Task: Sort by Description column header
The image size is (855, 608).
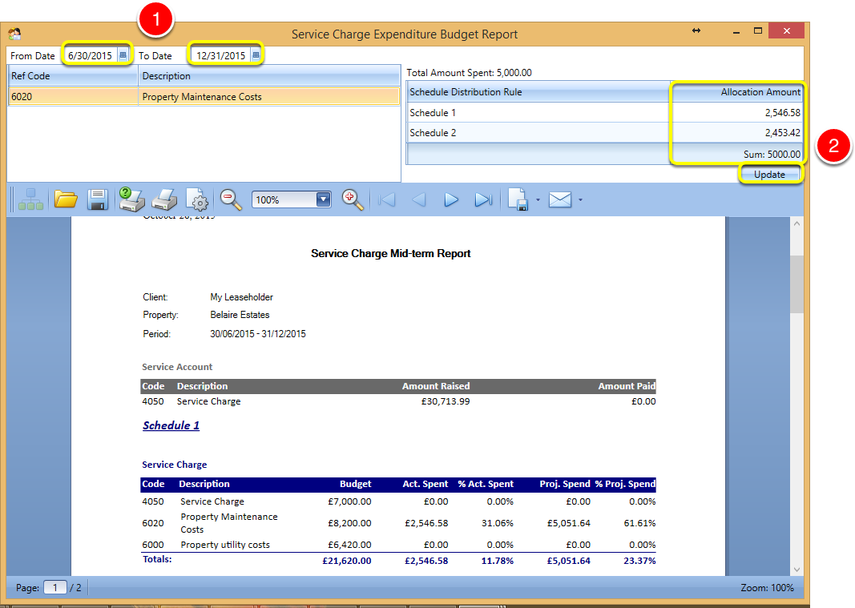Action: pyautogui.click(x=269, y=76)
